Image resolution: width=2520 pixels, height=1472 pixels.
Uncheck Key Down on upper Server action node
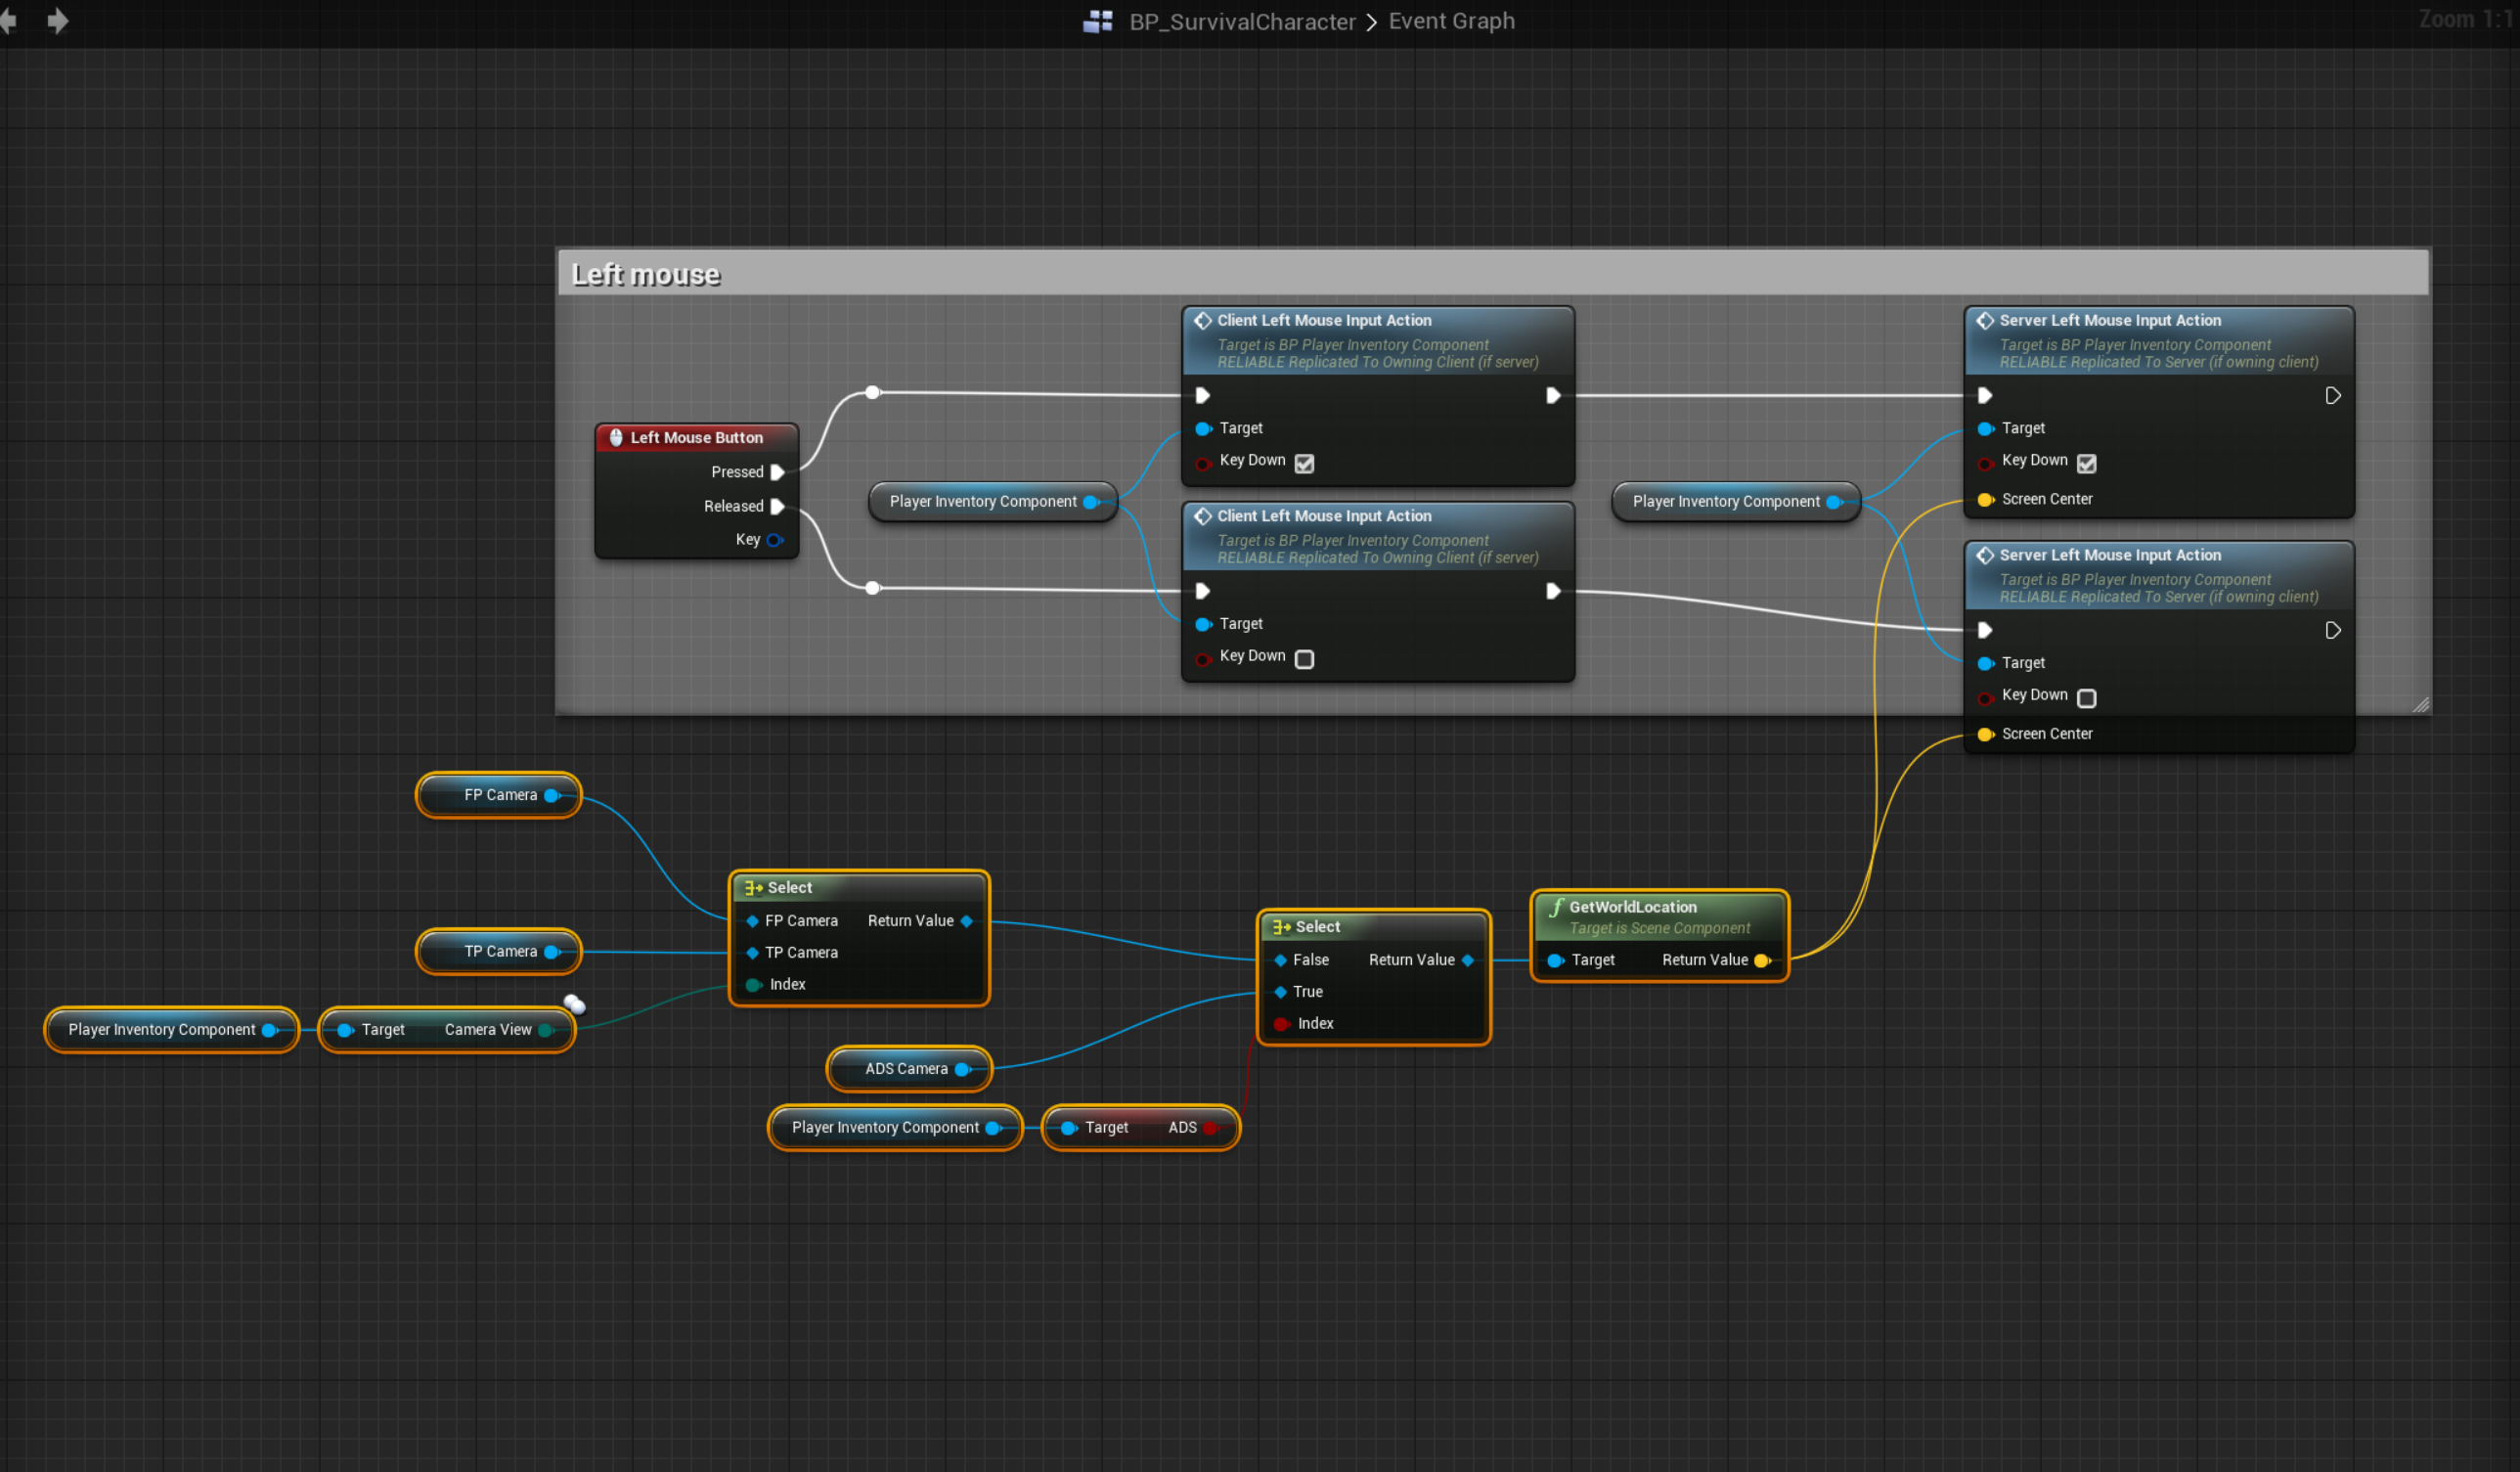2086,463
